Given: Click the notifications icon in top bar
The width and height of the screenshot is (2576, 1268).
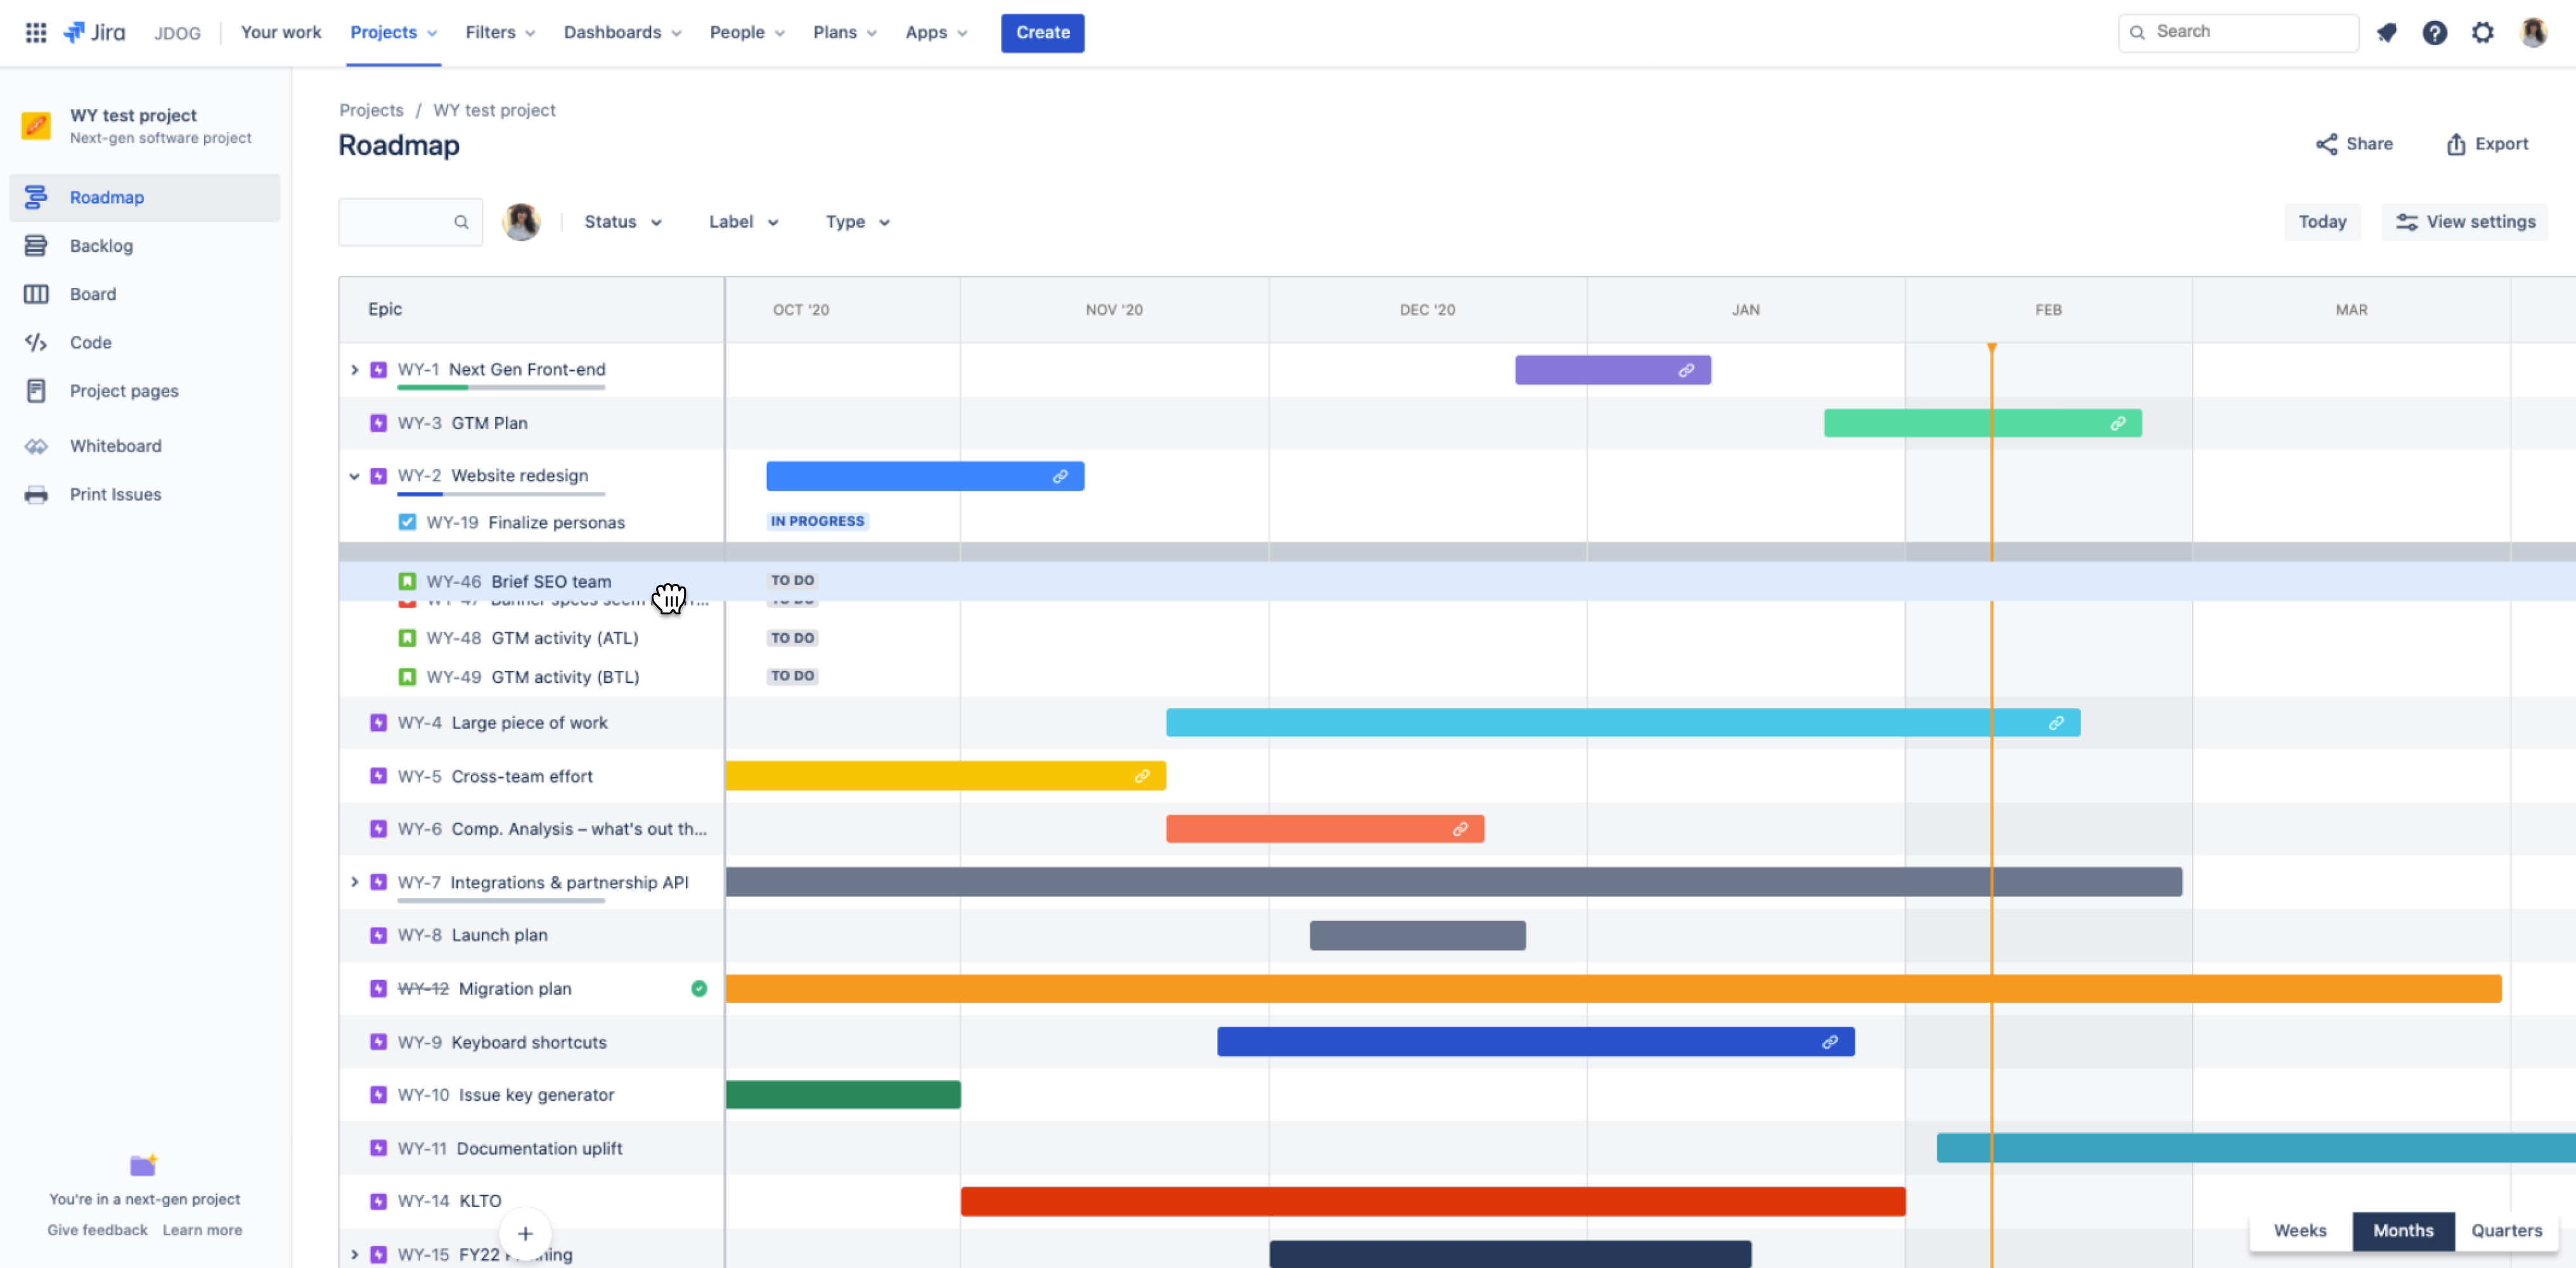Looking at the screenshot, I should pyautogui.click(x=2387, y=32).
